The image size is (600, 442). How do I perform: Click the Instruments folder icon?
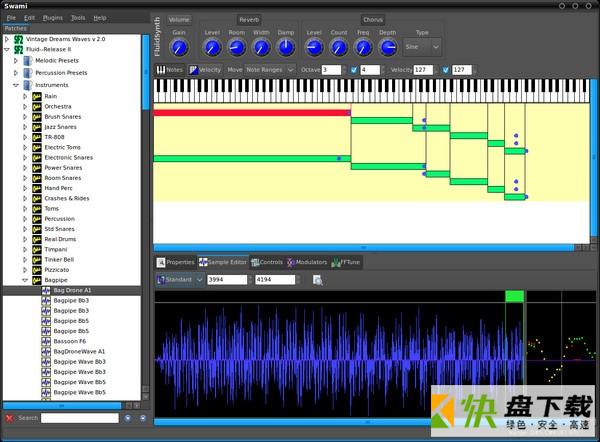[x=28, y=85]
